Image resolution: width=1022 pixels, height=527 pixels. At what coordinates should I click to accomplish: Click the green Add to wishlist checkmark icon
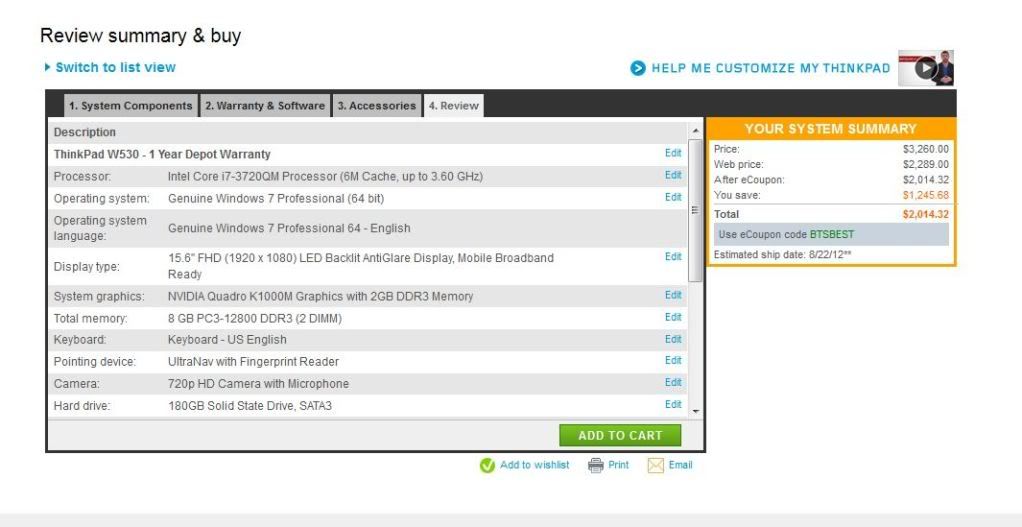(488, 465)
